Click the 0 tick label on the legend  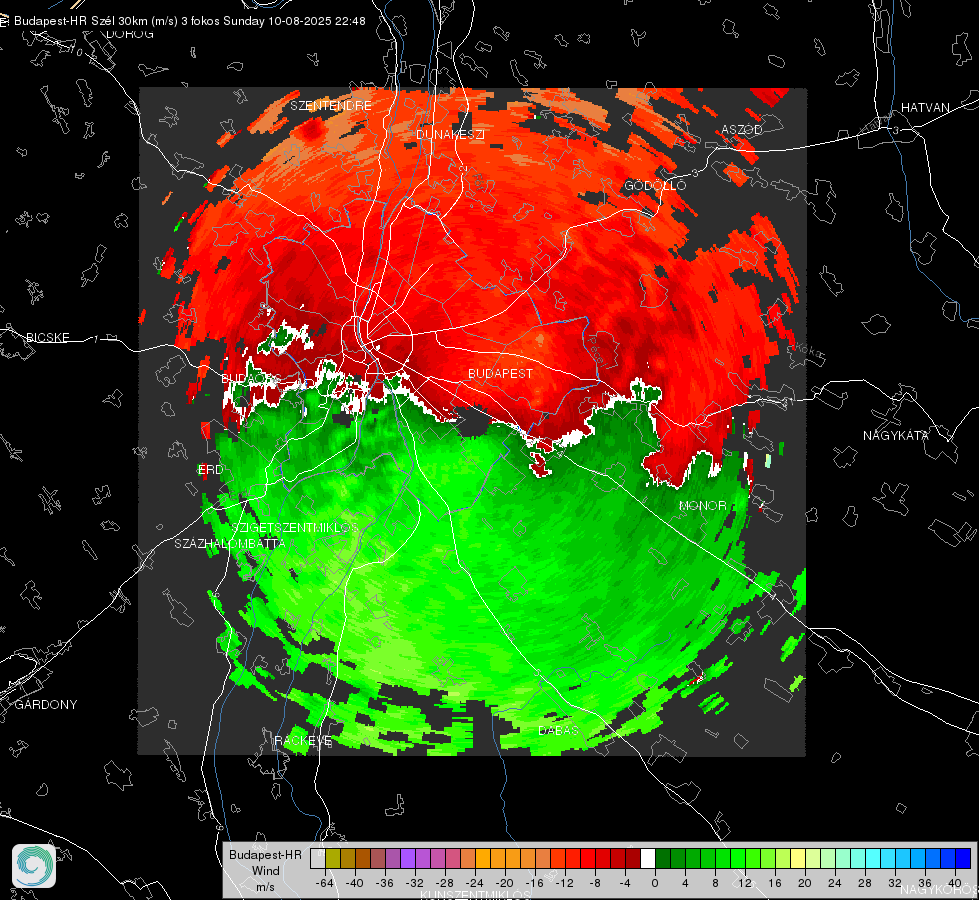click(654, 883)
